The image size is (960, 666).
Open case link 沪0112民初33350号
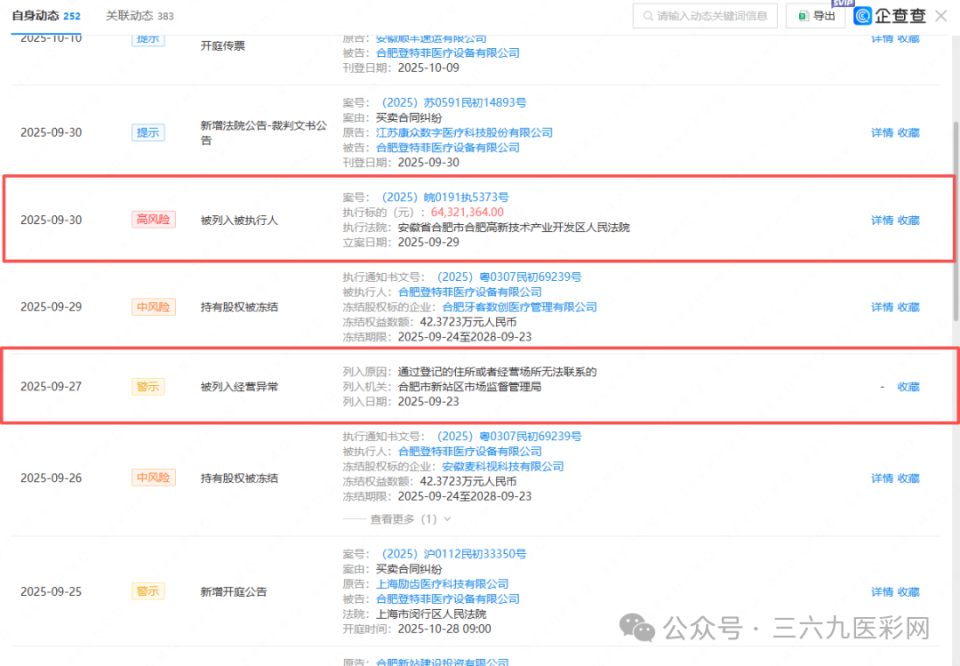(453, 554)
